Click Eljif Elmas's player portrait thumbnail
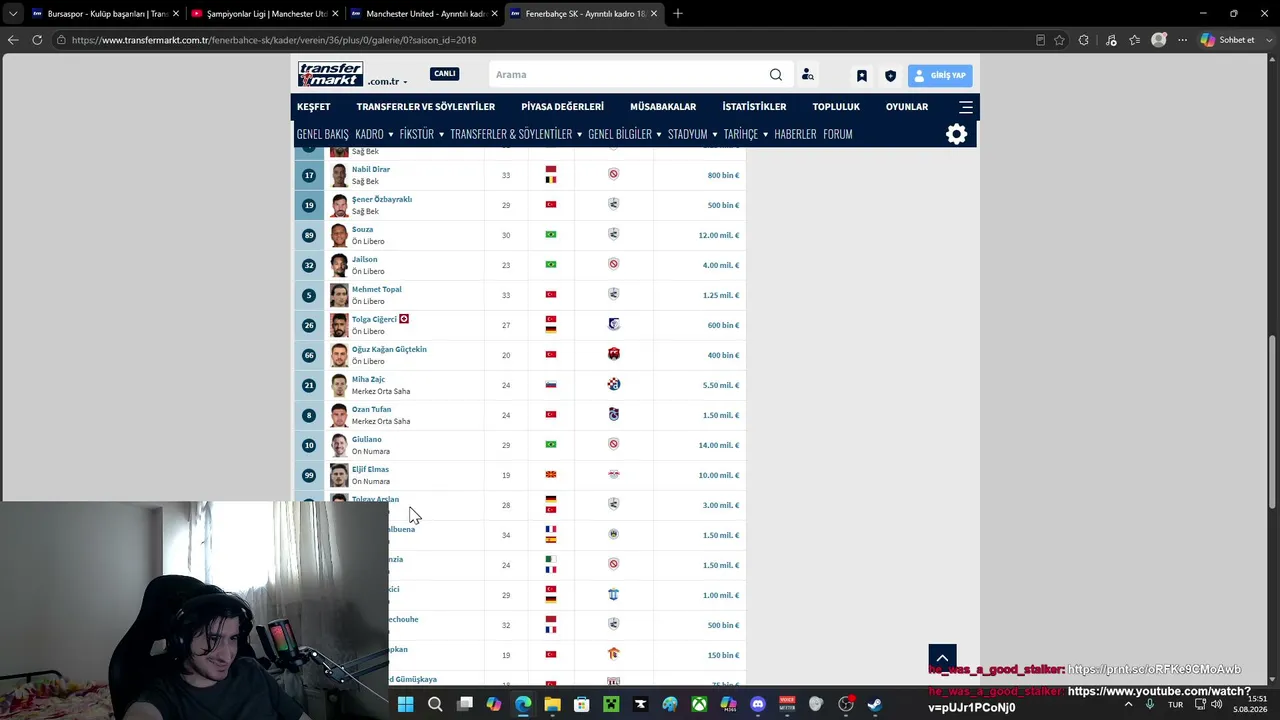Image resolution: width=1280 pixels, height=720 pixels. coord(339,475)
